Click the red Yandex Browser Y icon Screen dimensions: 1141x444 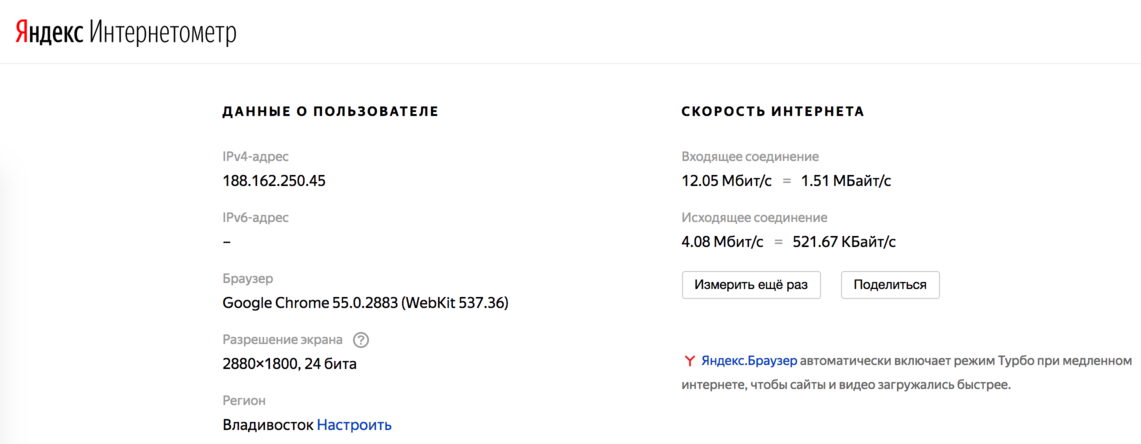coord(689,361)
